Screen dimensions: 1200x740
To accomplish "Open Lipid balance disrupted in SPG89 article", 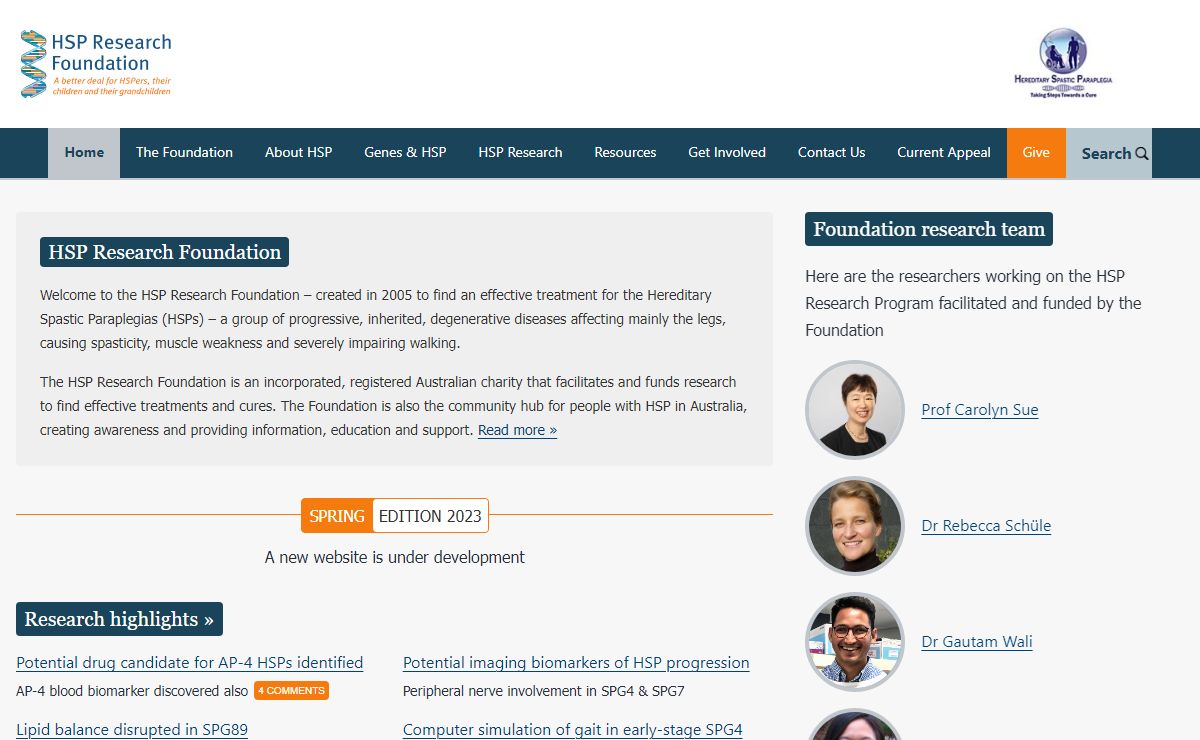I will (132, 729).
